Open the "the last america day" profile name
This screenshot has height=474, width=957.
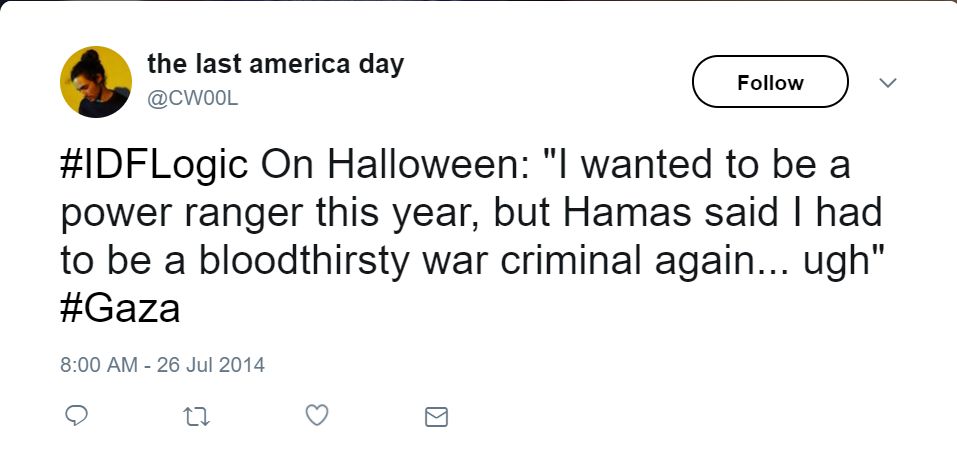click(x=275, y=65)
